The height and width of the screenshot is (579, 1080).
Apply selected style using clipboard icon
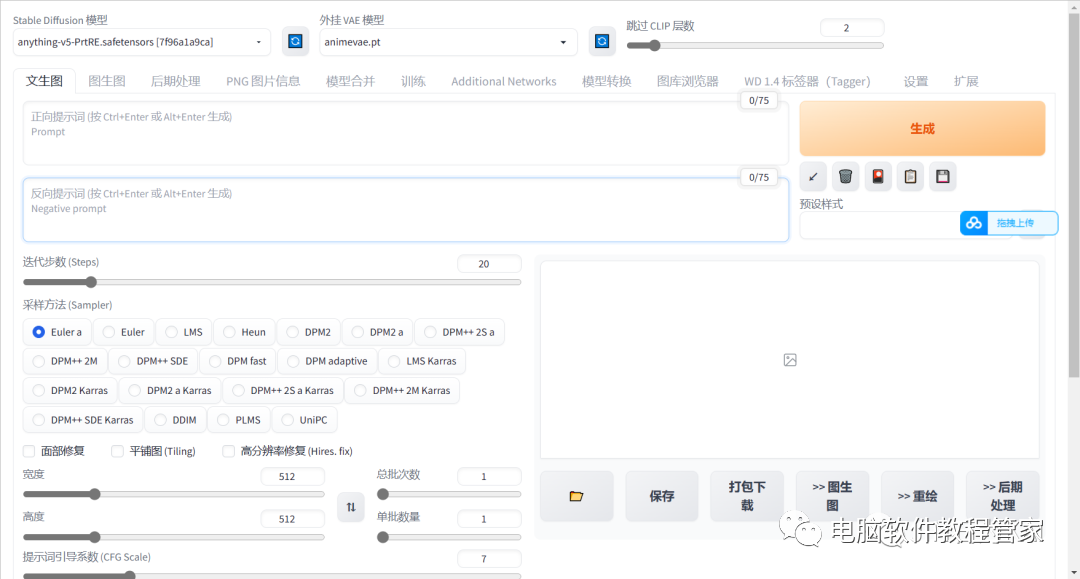click(x=910, y=176)
